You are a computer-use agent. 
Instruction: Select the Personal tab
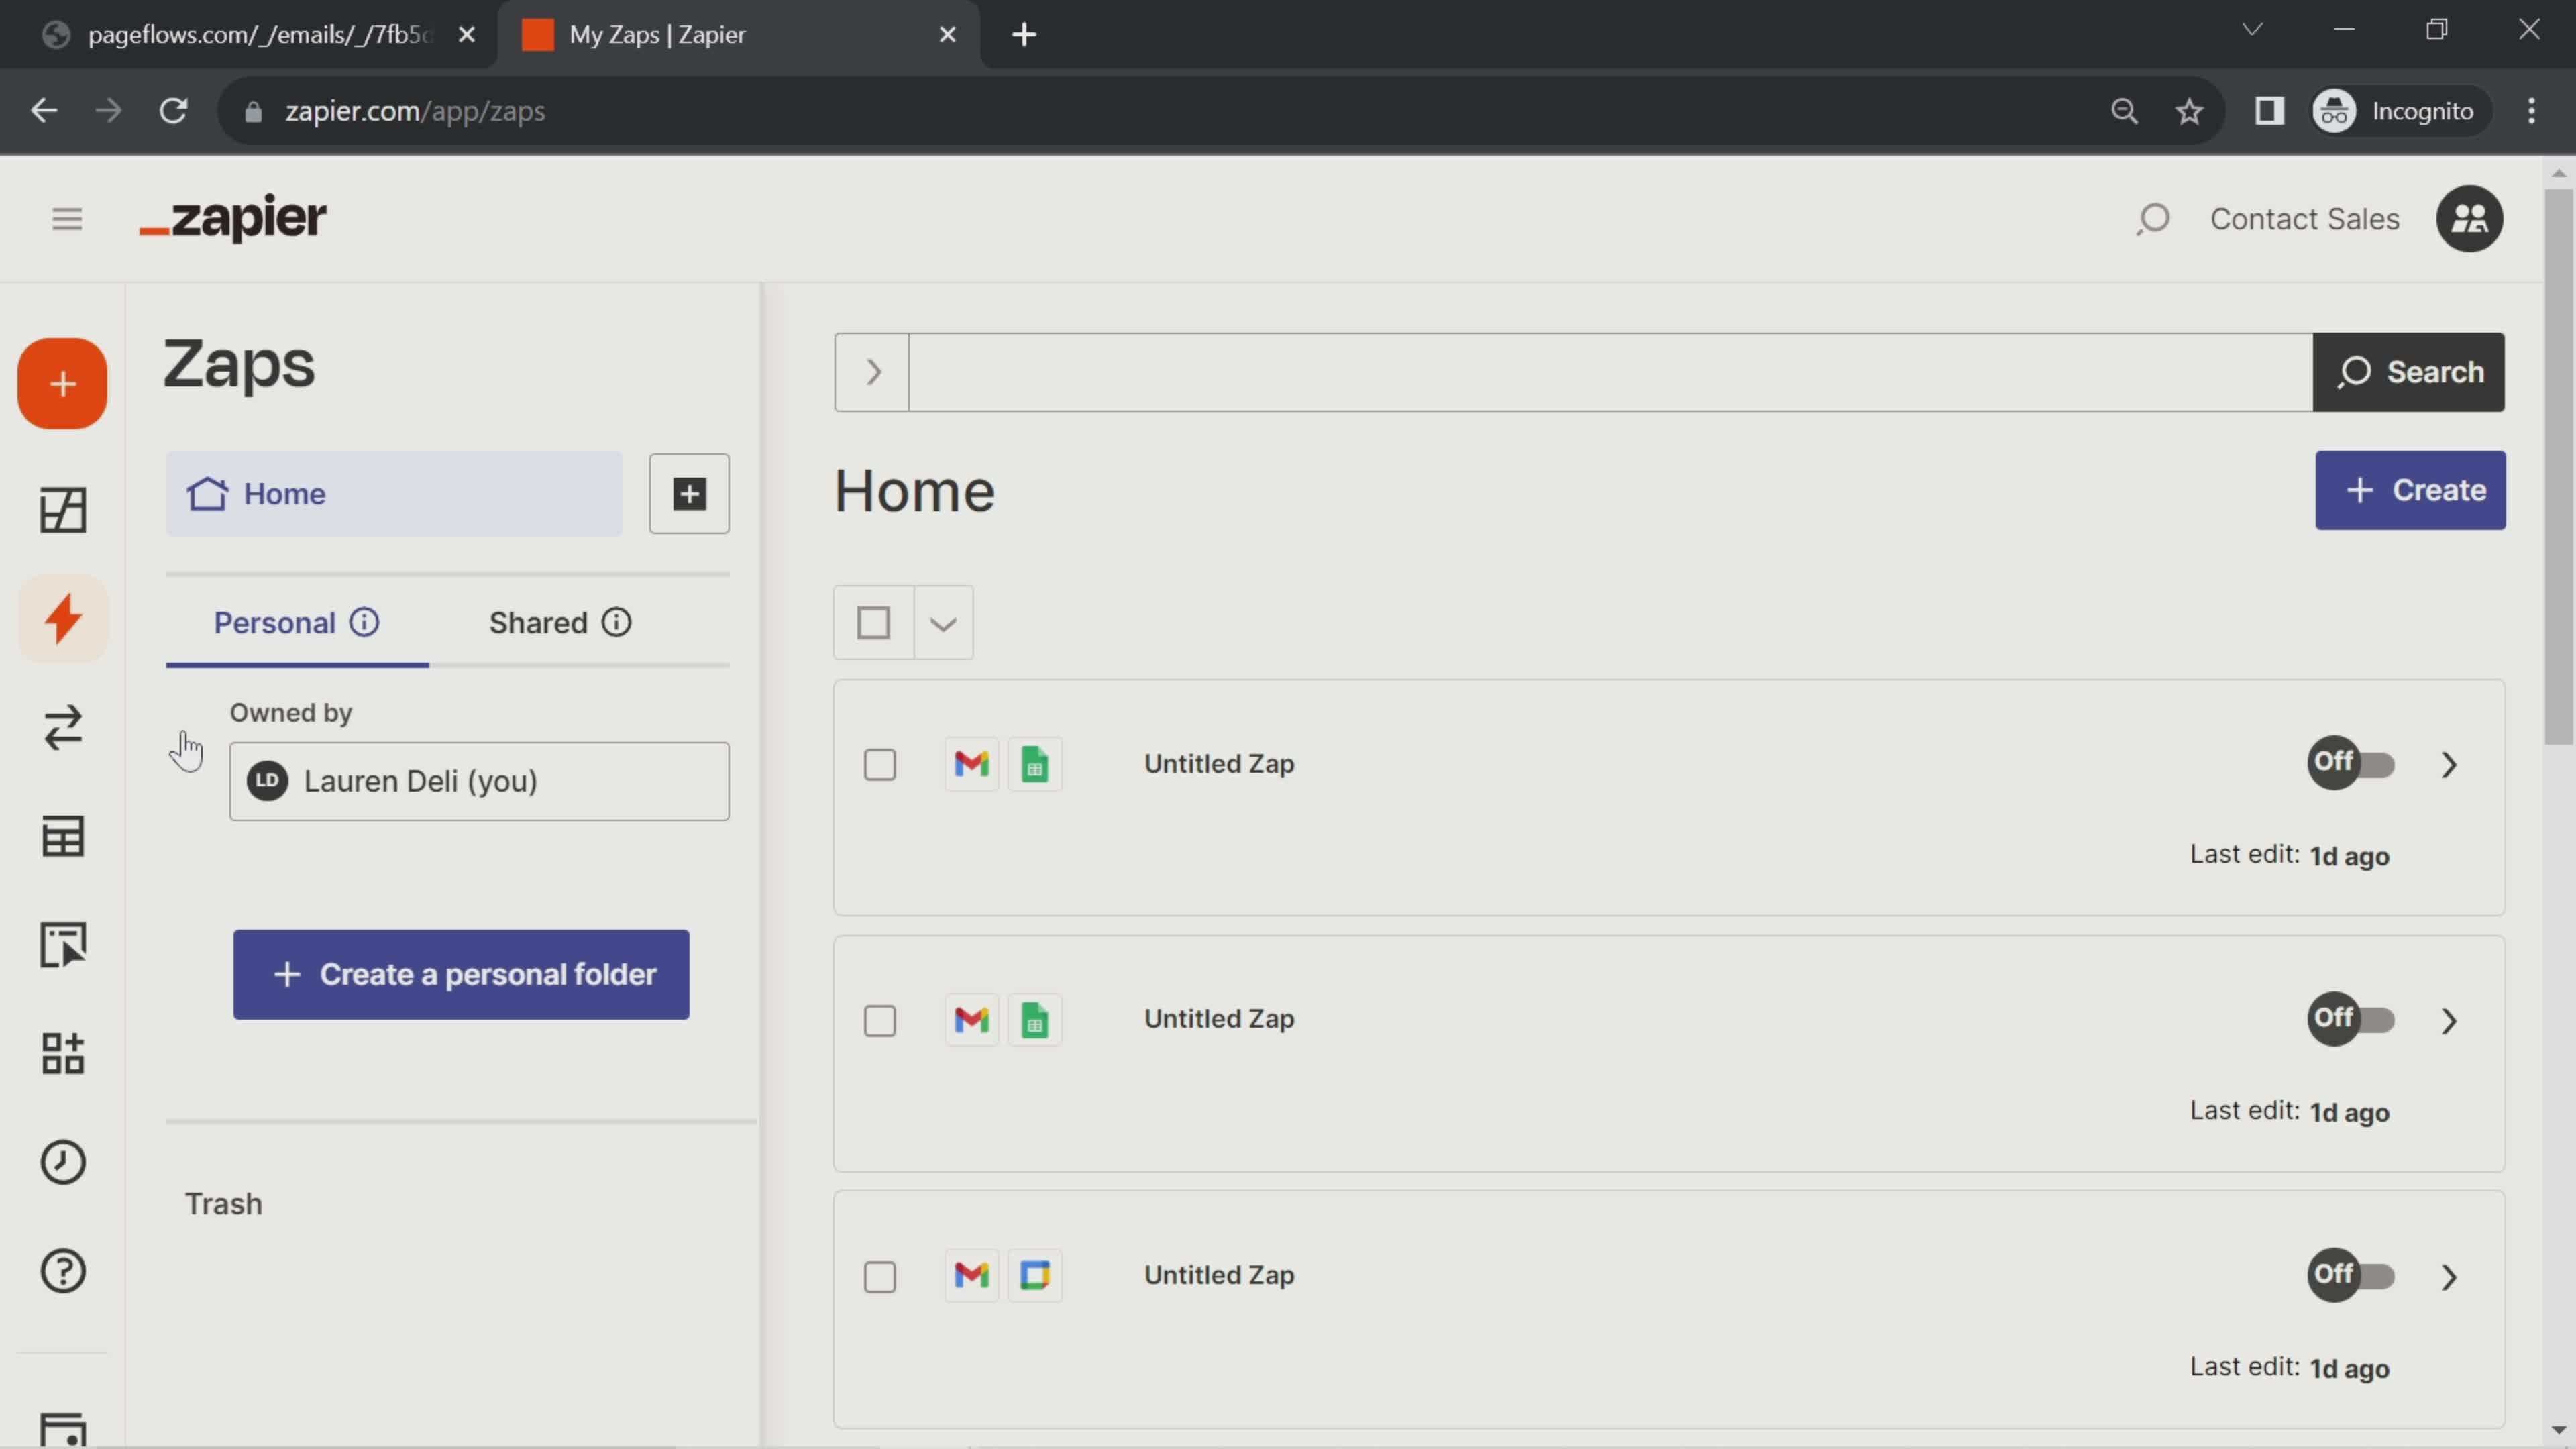click(274, 621)
